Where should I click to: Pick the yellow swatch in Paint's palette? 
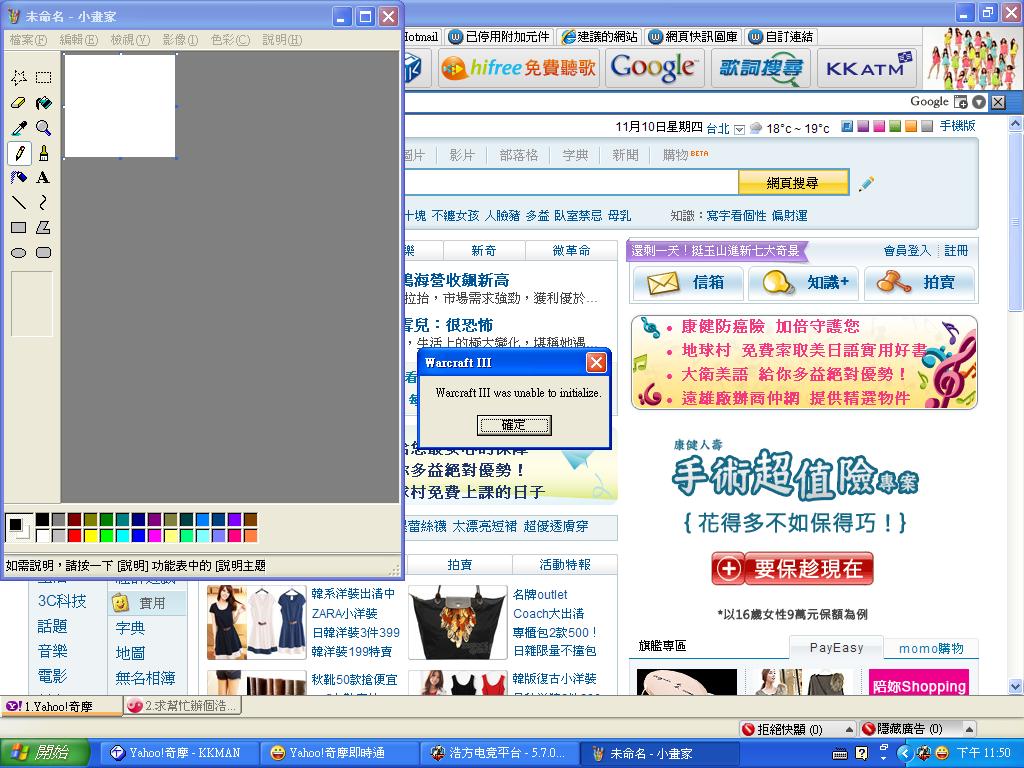(x=90, y=536)
